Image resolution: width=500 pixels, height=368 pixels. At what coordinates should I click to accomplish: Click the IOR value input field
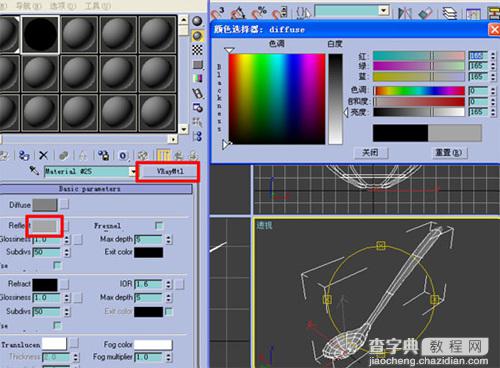pos(148,284)
